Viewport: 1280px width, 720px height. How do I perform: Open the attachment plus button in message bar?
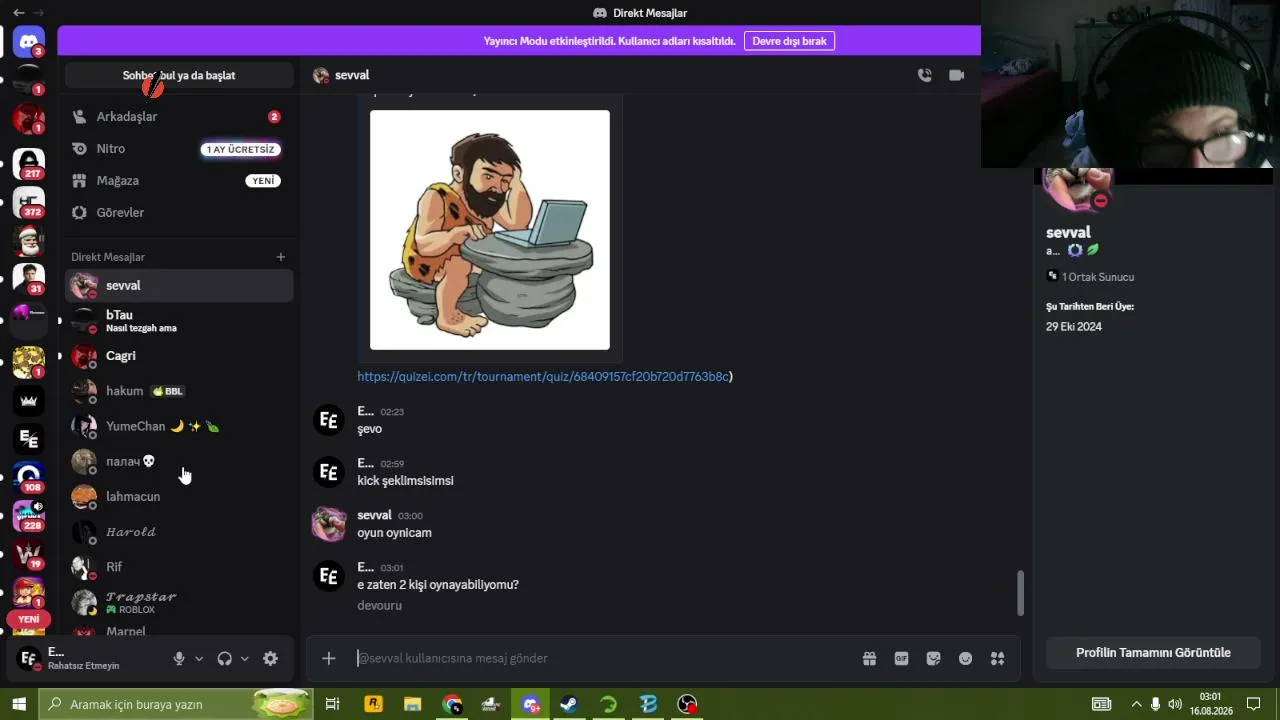pos(329,658)
